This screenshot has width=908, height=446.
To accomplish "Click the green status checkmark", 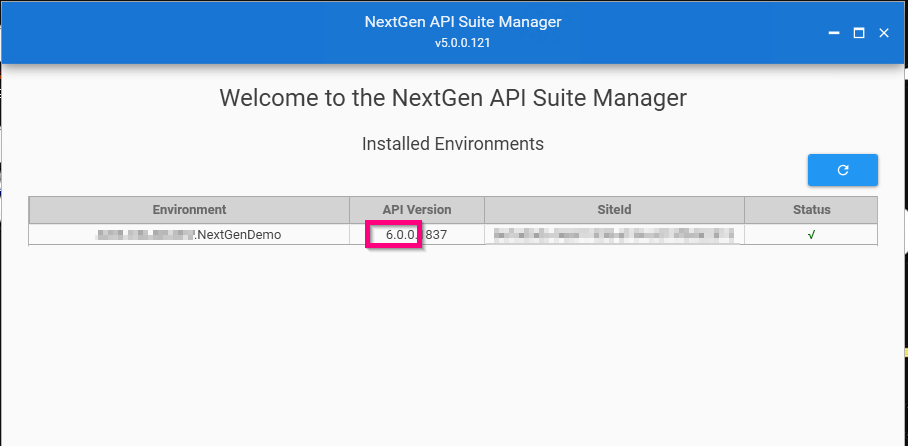I will pos(811,235).
